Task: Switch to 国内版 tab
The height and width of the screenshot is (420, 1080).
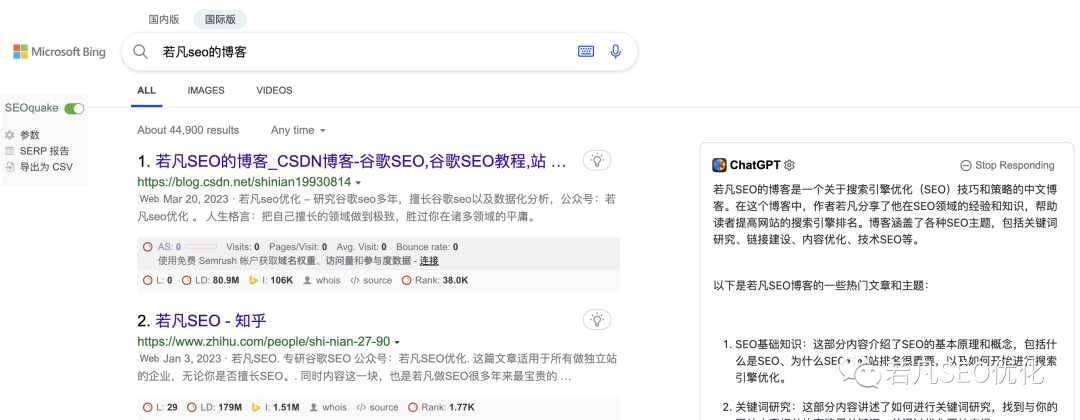Action: [x=164, y=19]
